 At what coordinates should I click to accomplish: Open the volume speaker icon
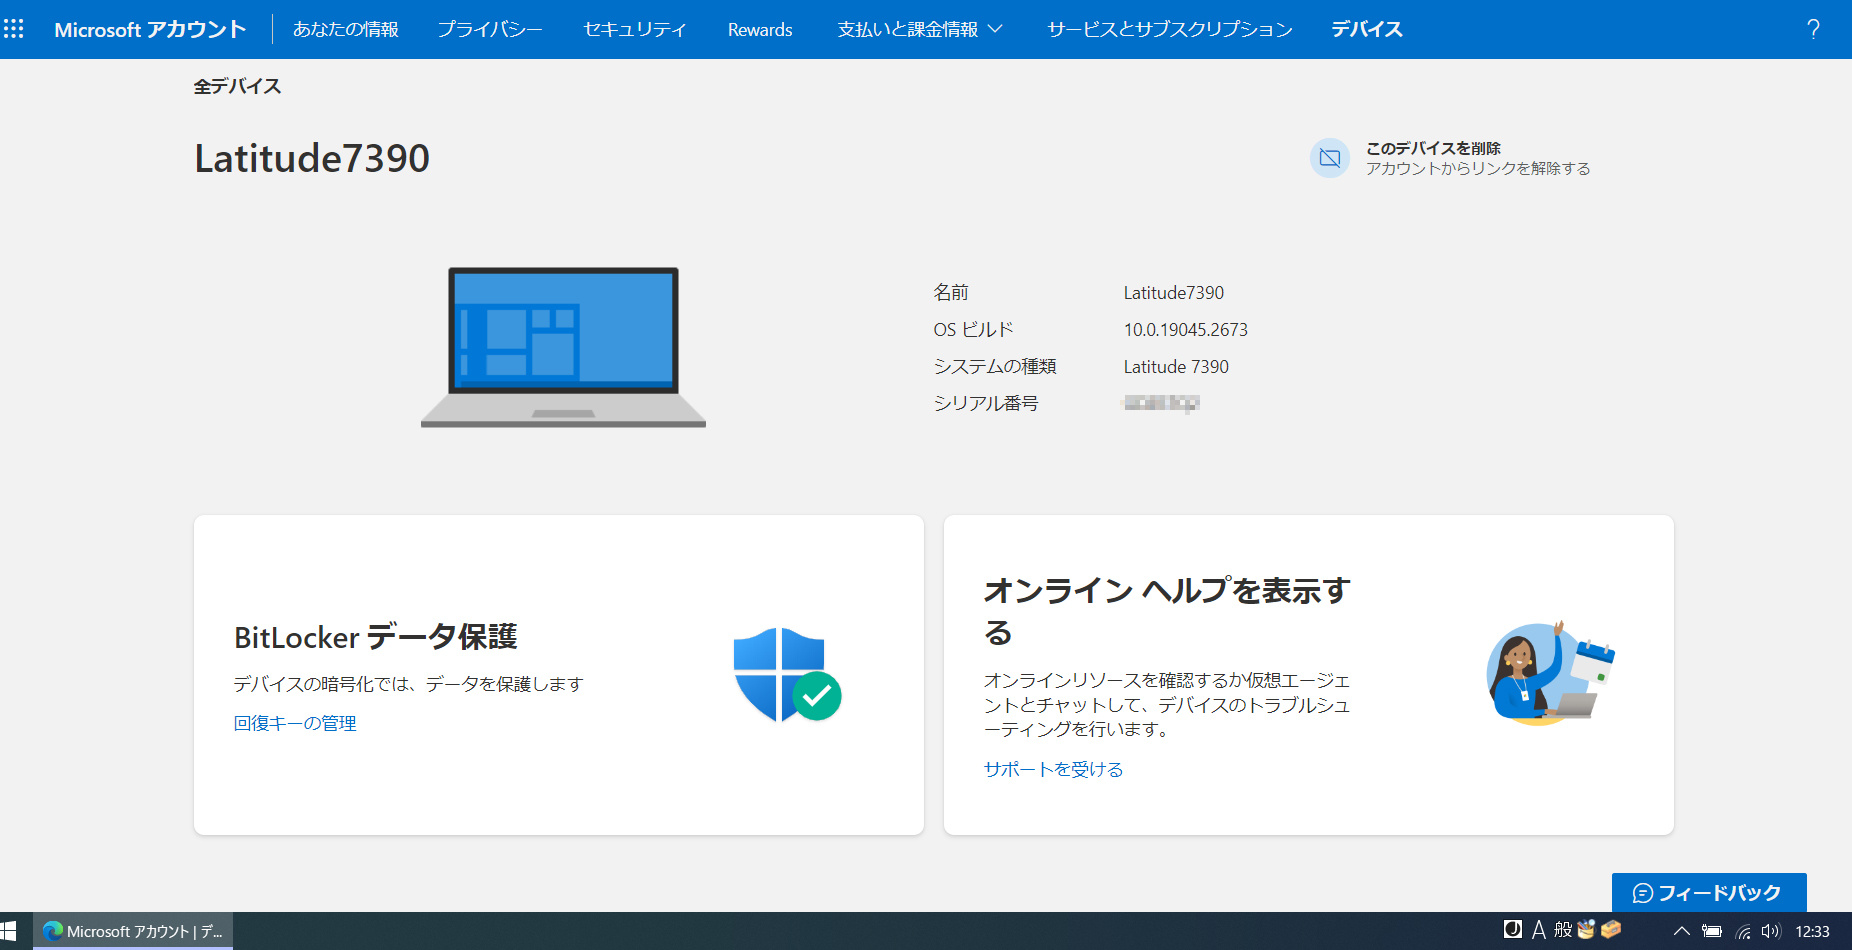tap(1771, 931)
